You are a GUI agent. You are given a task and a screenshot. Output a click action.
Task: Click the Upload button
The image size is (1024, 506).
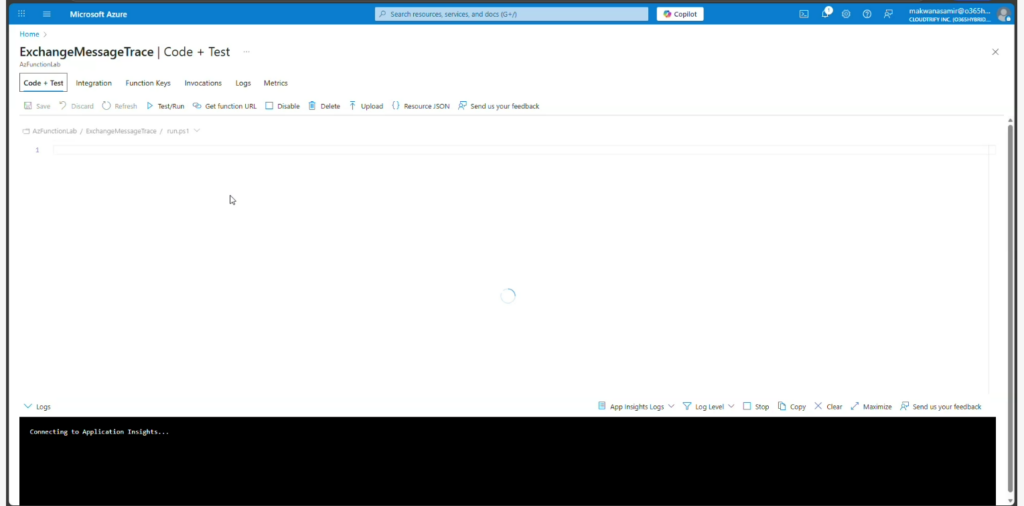click(x=366, y=106)
